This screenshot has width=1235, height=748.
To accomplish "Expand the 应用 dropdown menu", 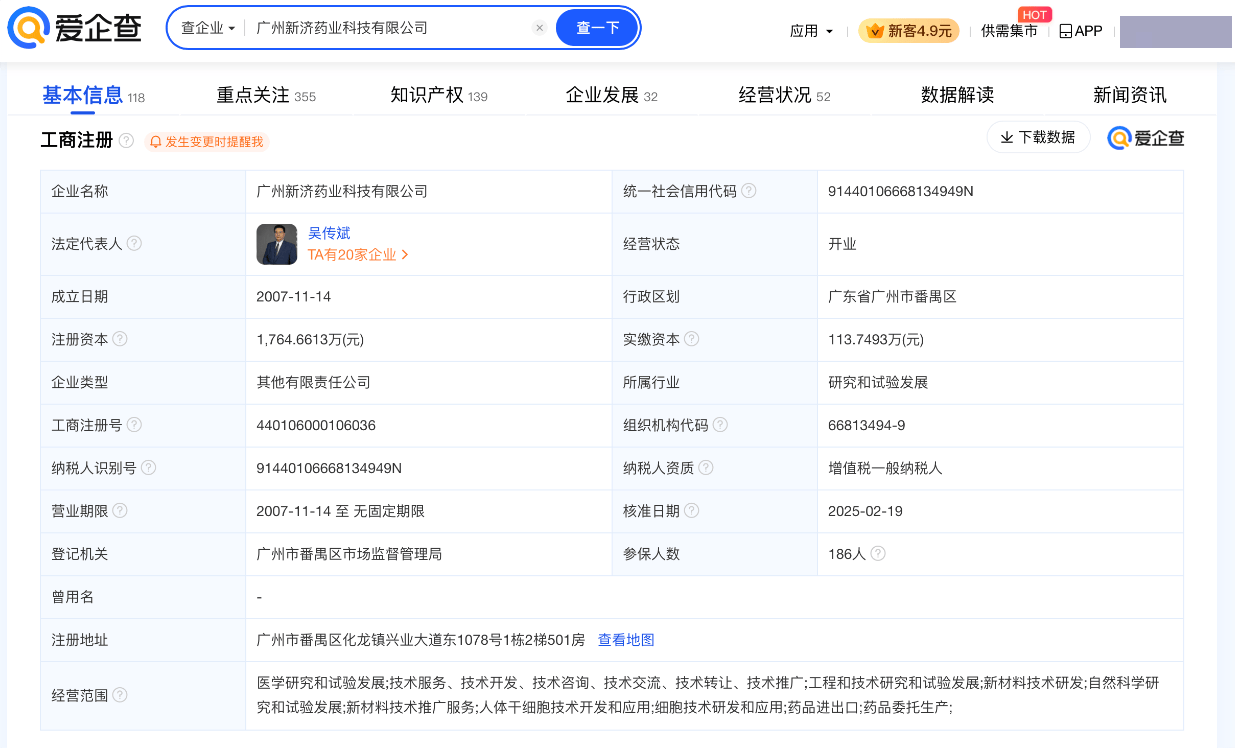I will (x=811, y=31).
